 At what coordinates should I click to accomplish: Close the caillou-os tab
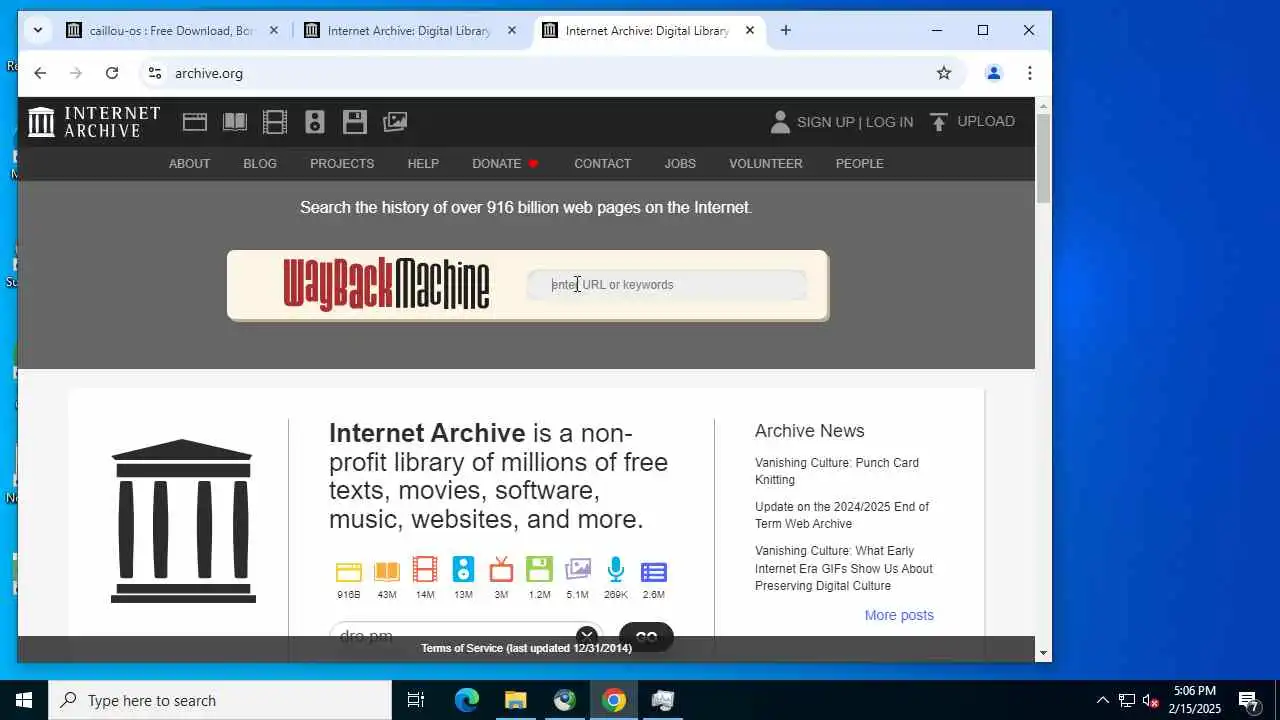tap(274, 30)
